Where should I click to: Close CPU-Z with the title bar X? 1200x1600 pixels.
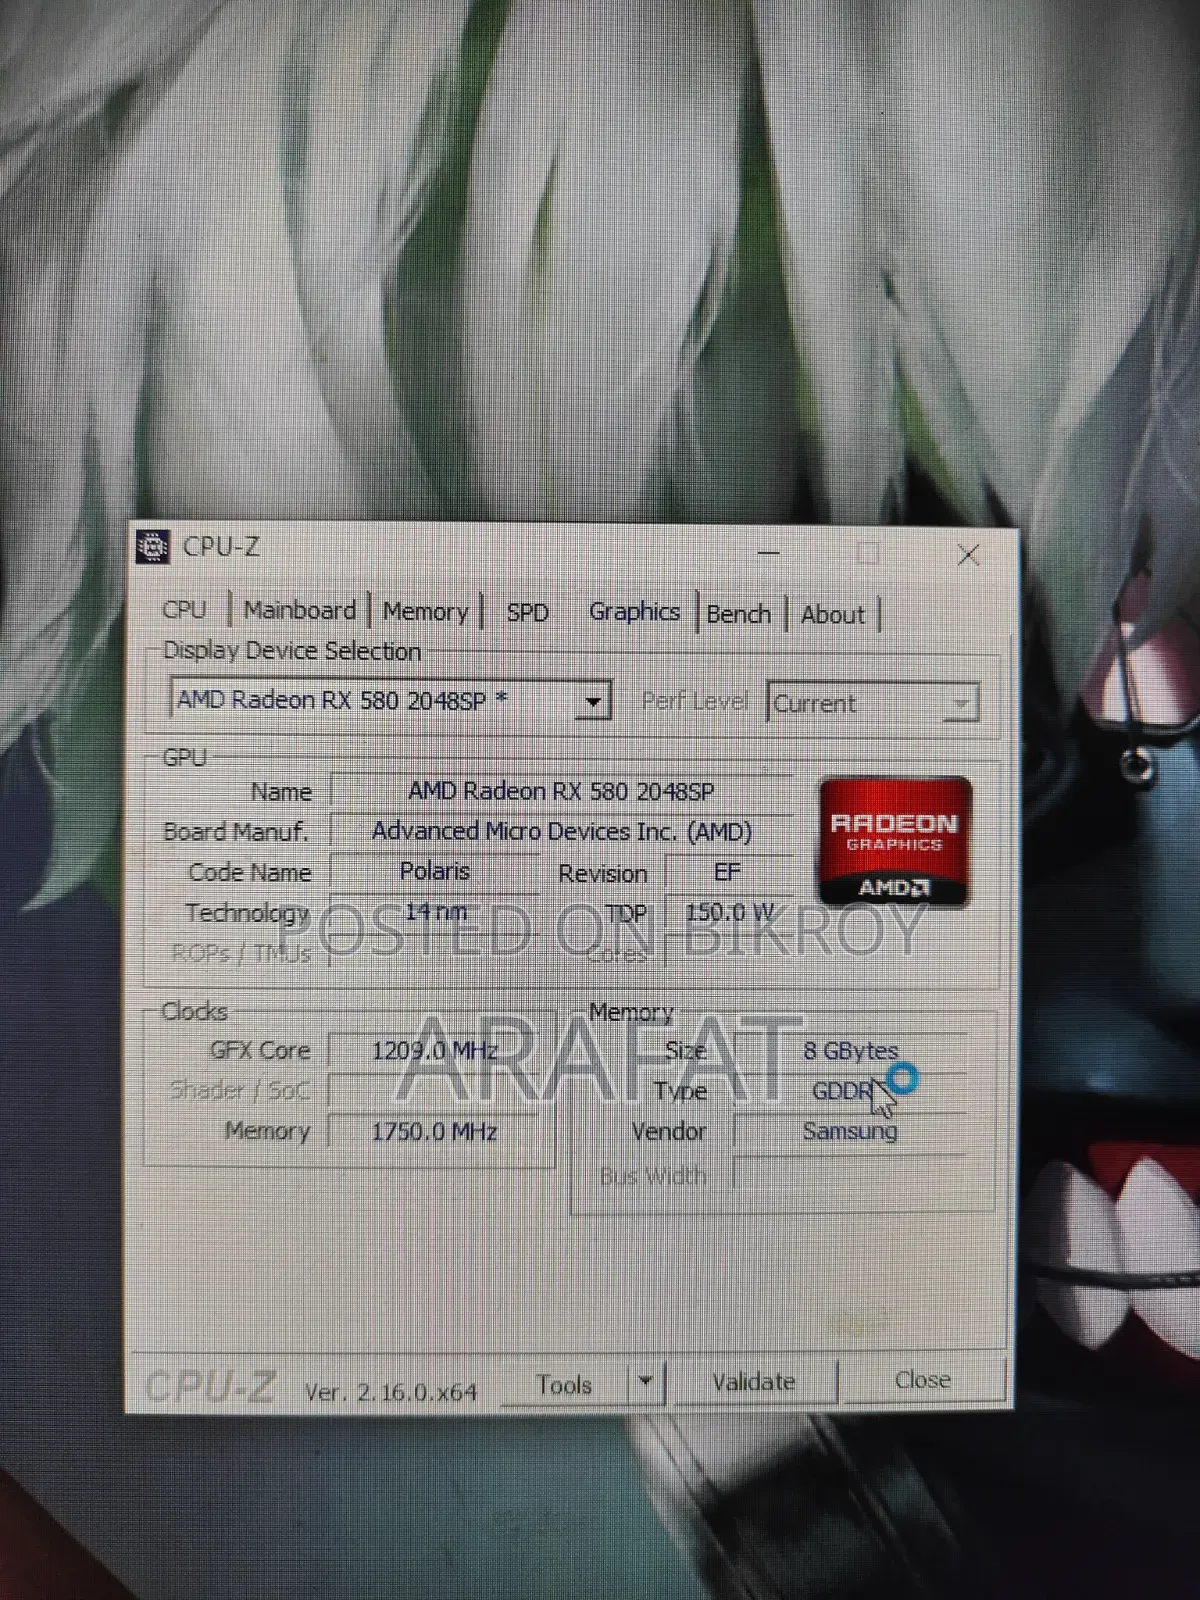968,555
